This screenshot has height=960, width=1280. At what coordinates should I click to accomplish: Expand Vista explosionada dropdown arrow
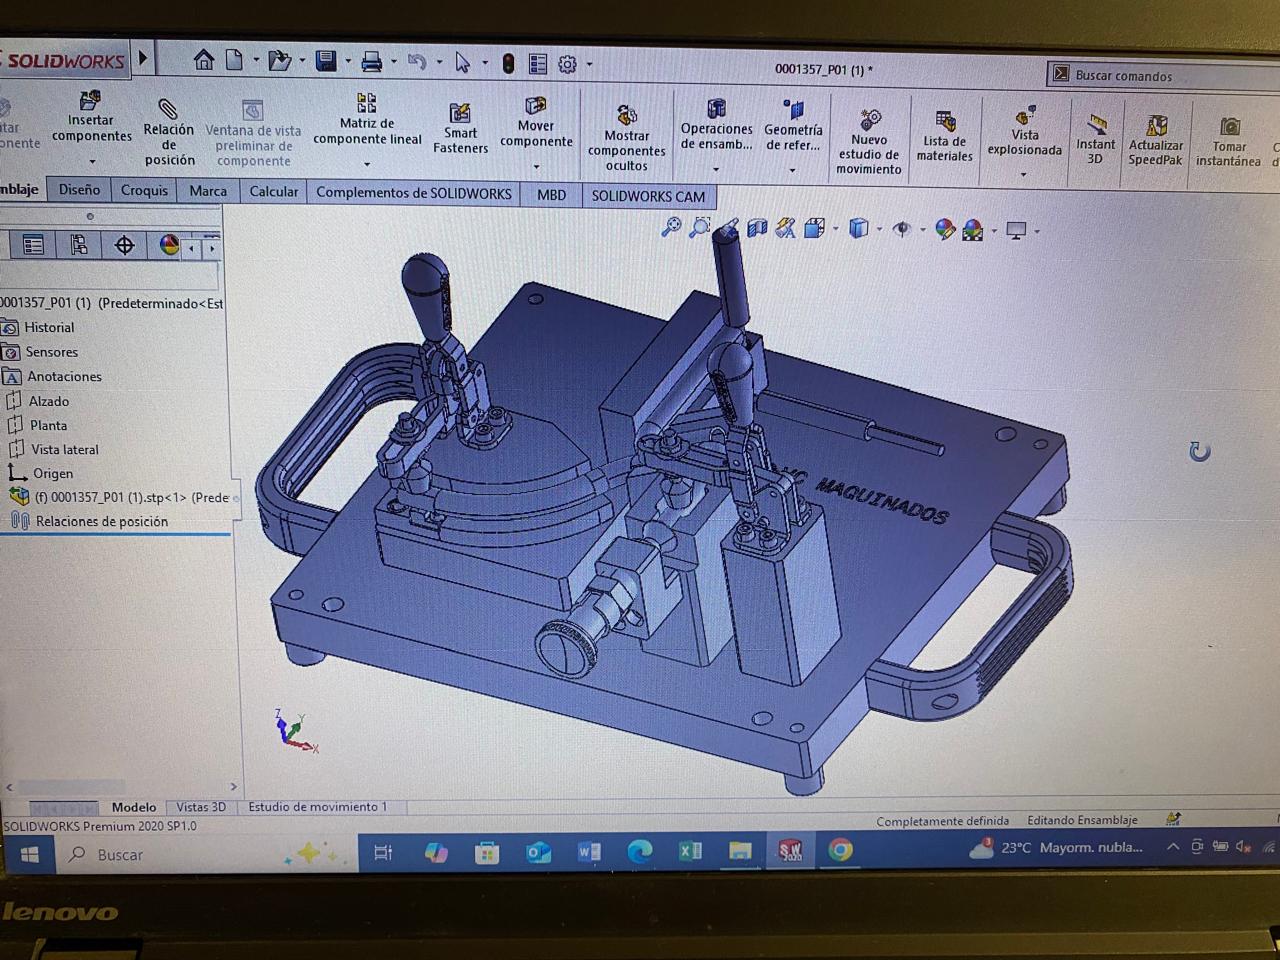(x=1023, y=175)
